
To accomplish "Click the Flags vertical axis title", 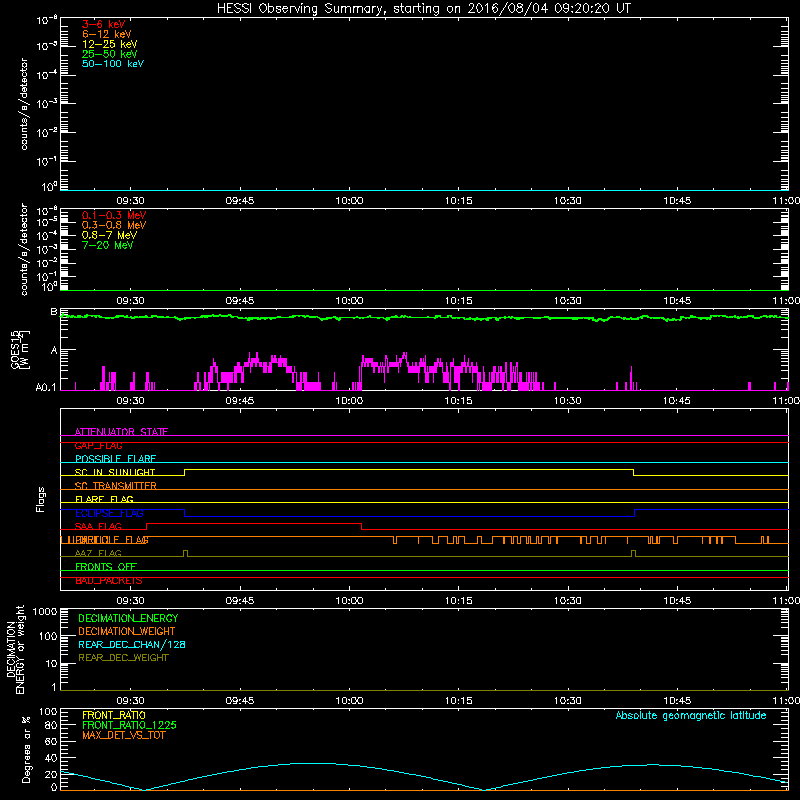I will [41, 499].
